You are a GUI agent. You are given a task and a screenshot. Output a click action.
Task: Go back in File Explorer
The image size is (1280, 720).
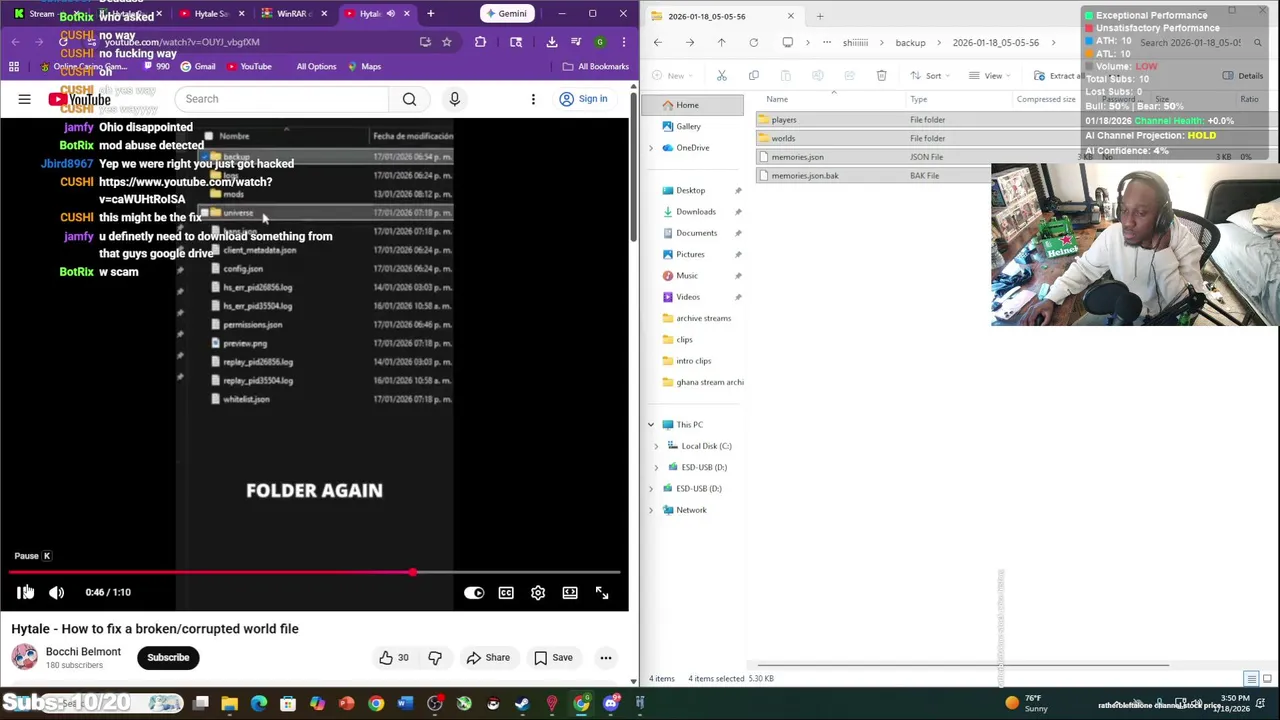pyautogui.click(x=657, y=43)
